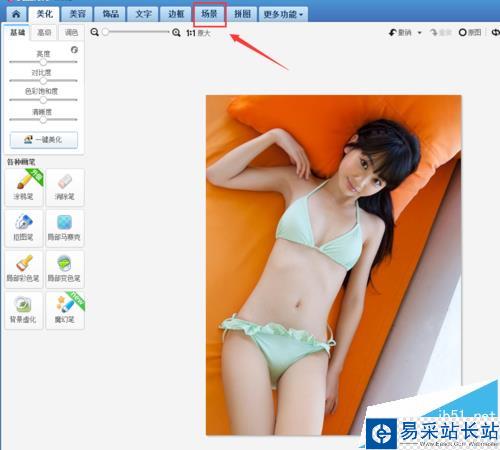
Task: Select the 魔幻笔 magic pen tool
Action: tap(65, 310)
